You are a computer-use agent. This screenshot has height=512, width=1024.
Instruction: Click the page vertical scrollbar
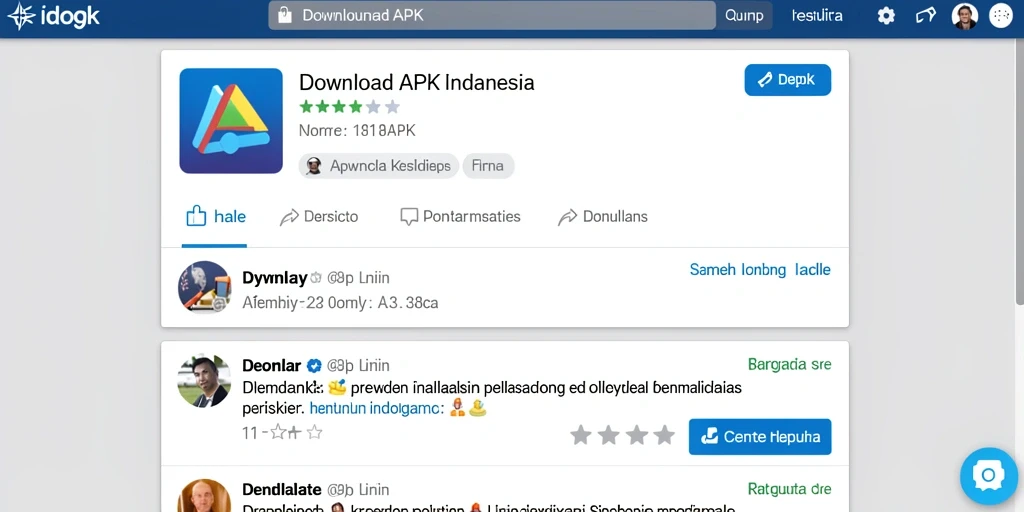(x=1019, y=170)
